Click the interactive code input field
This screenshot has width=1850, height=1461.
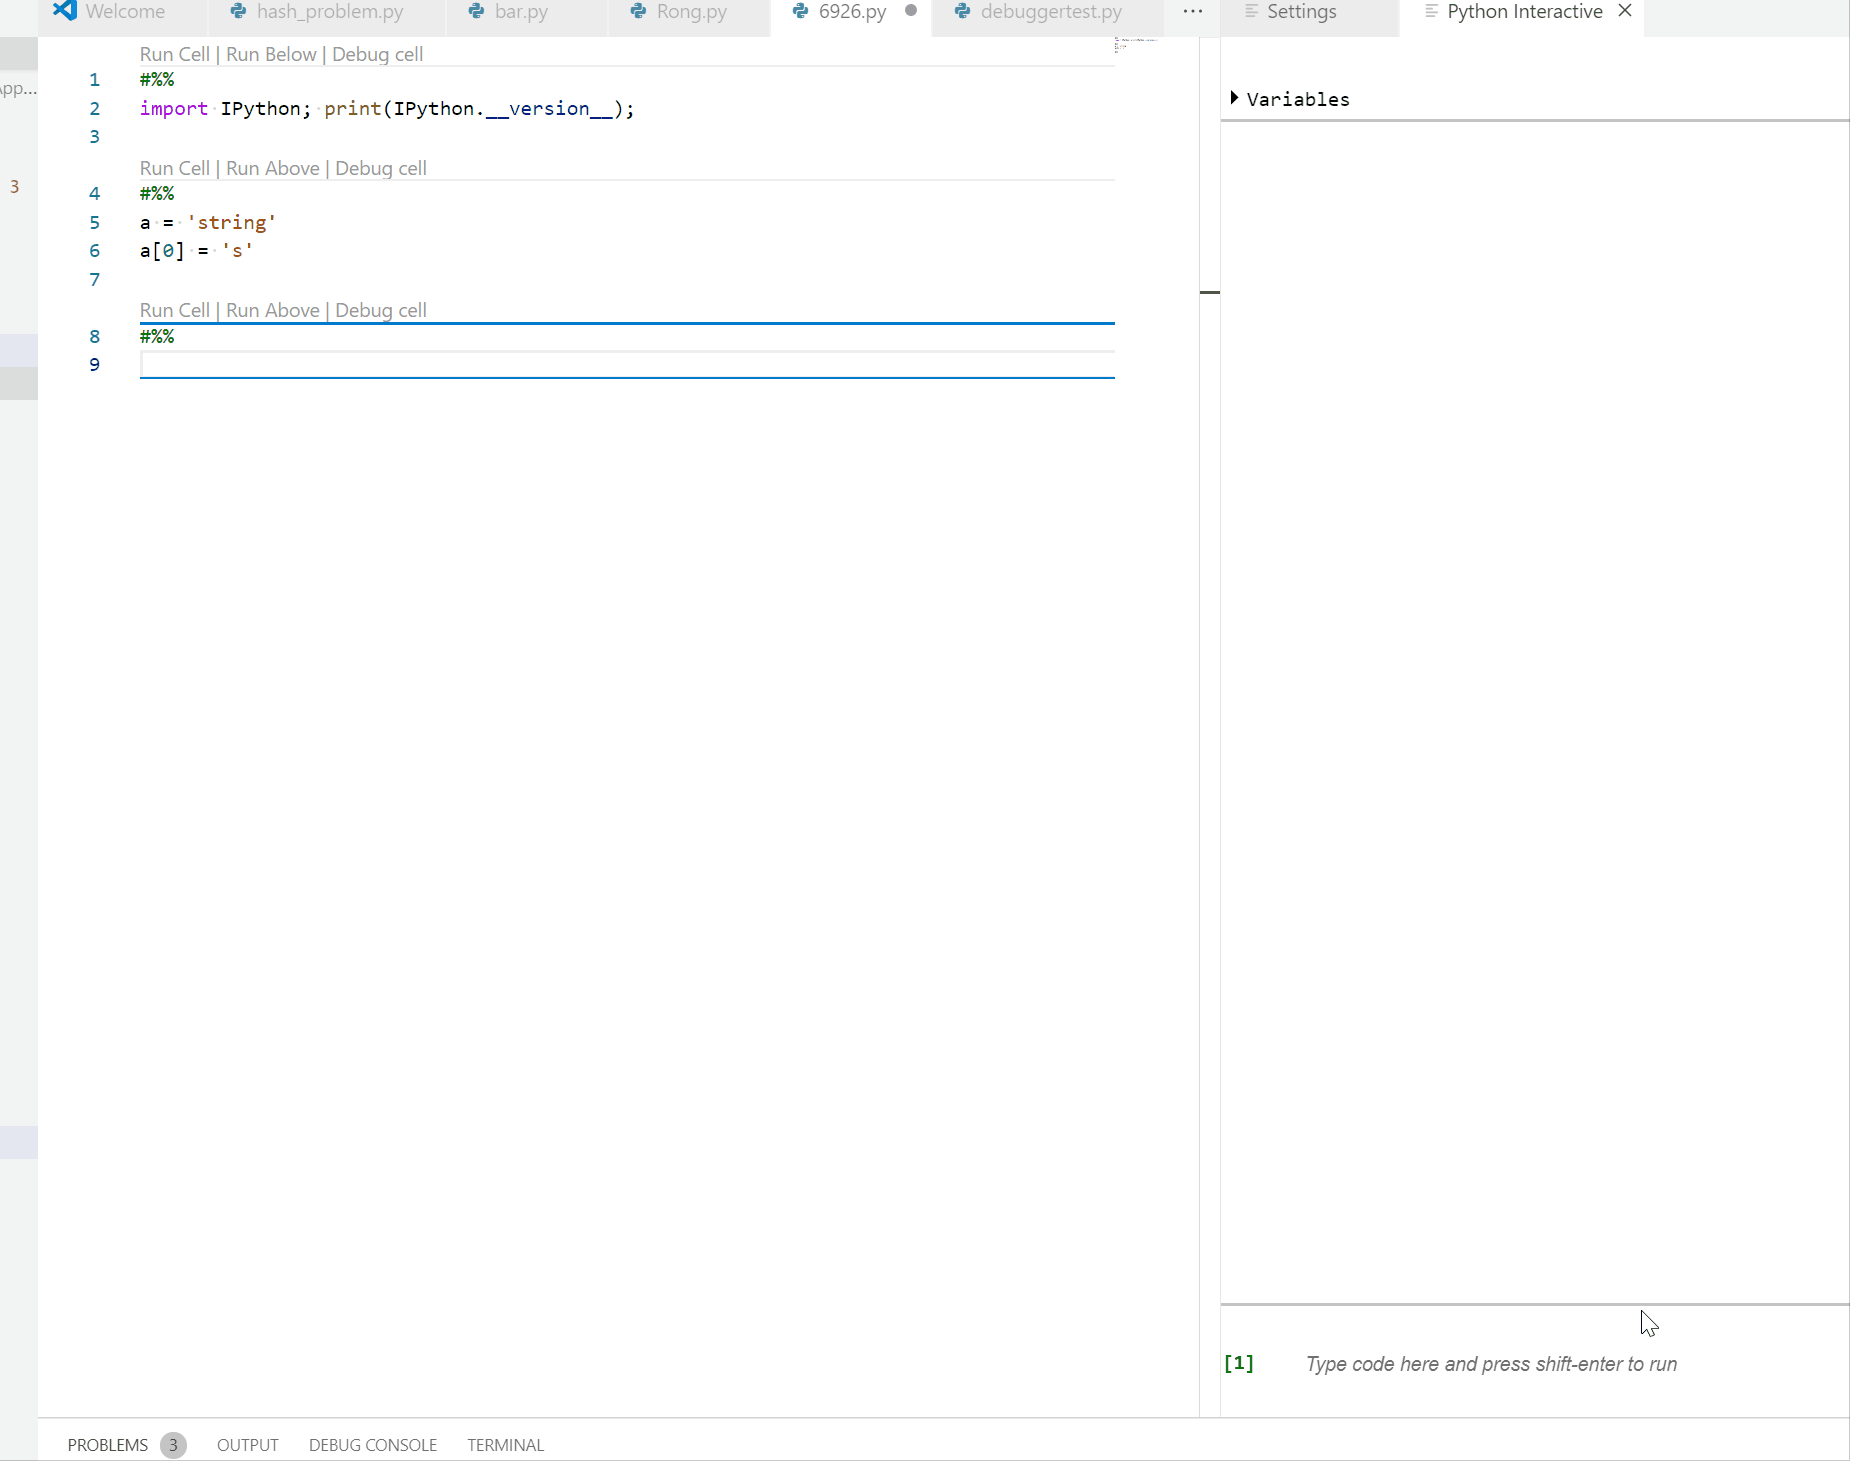coord(1490,1363)
